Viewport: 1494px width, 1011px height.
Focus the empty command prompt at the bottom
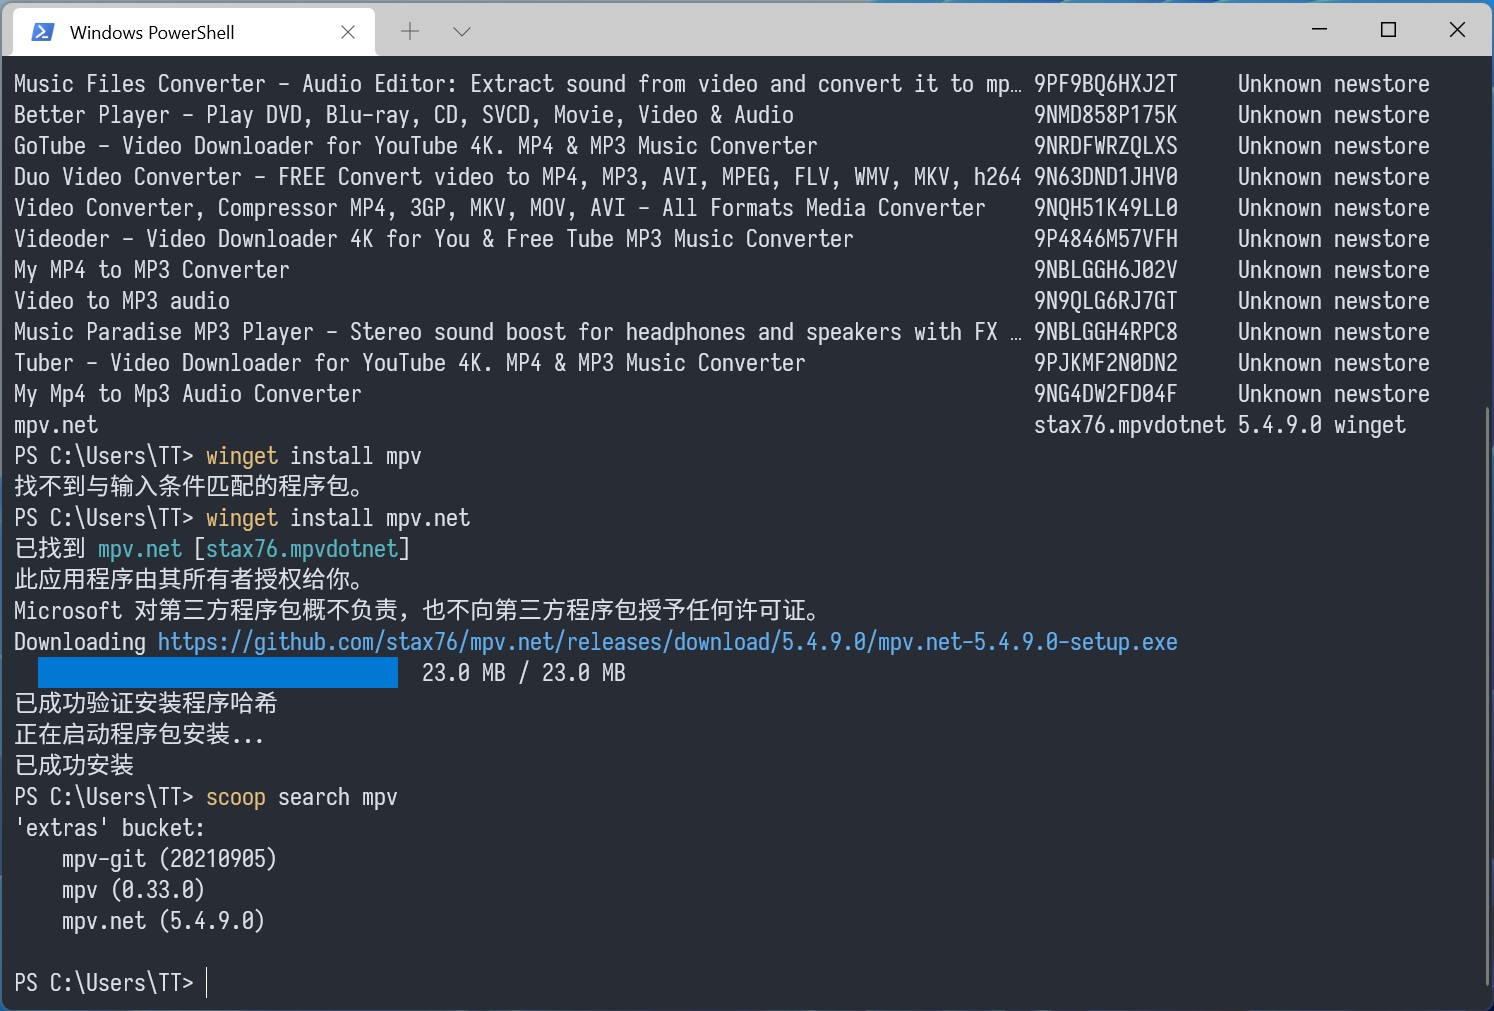point(206,983)
